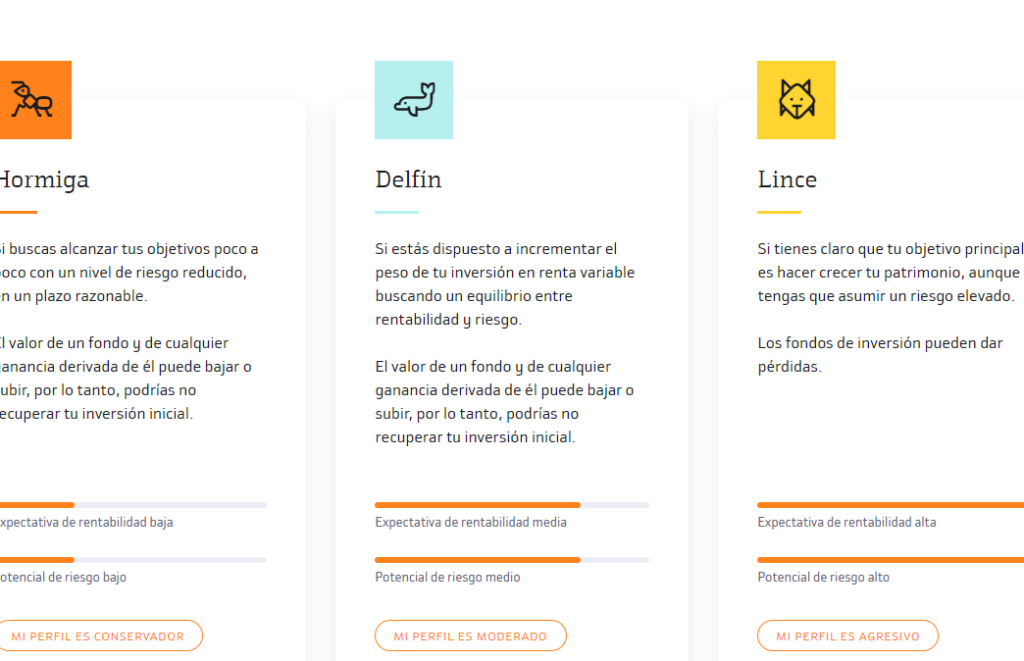The width and height of the screenshot is (1024, 661).
Task: Click Hormiga's low risk potential bar
Action: tap(132, 560)
